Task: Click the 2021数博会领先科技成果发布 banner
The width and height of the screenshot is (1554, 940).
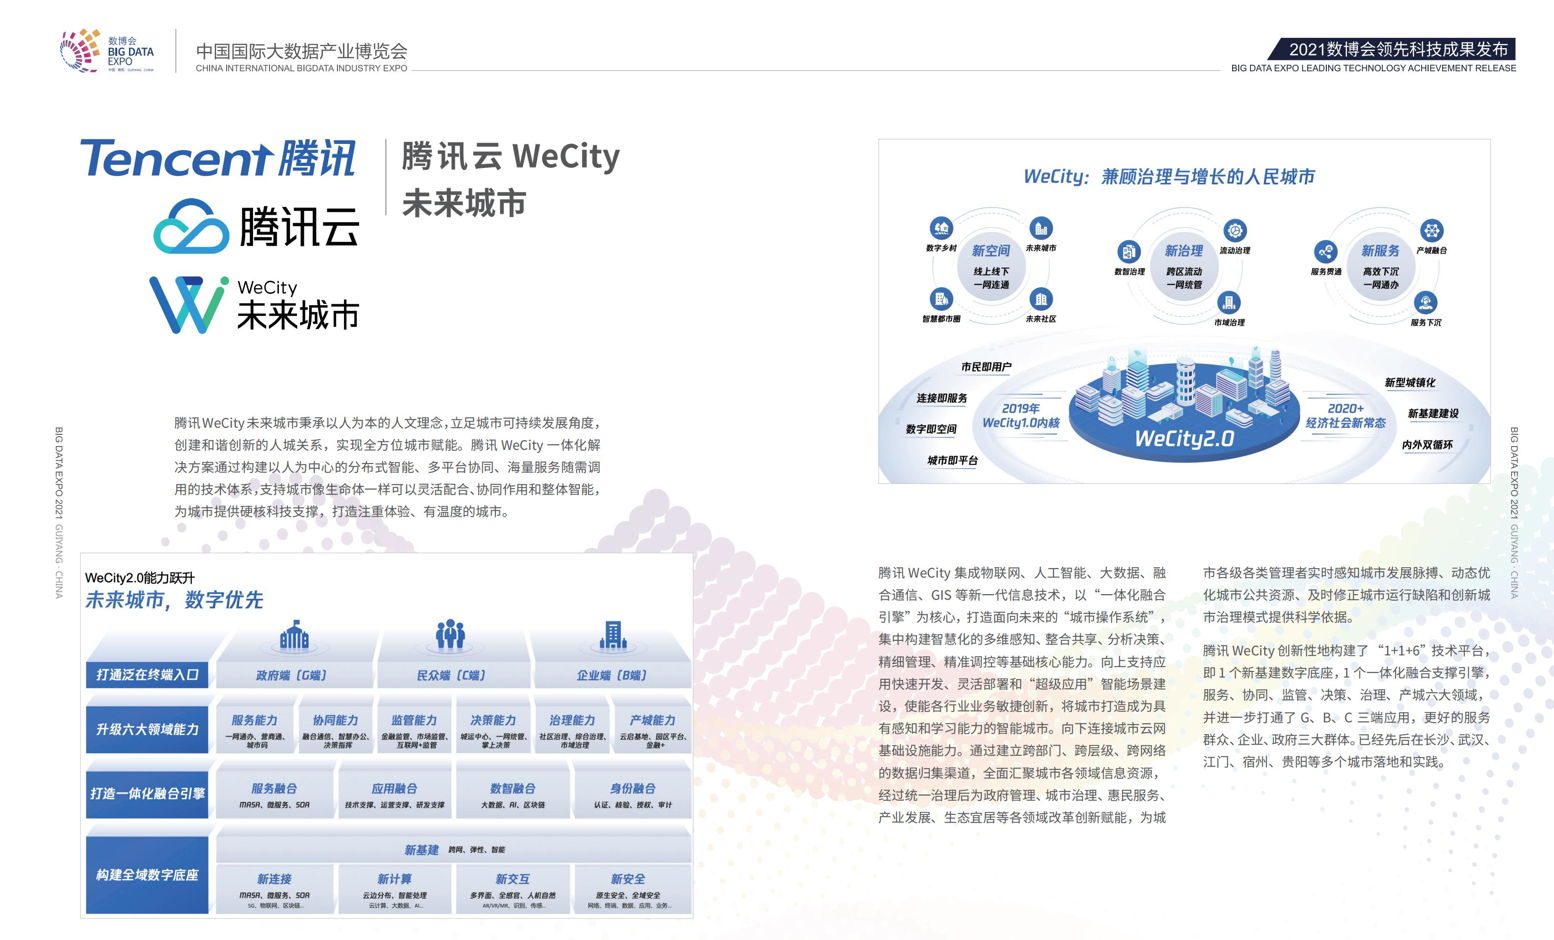Action: pyautogui.click(x=1396, y=49)
